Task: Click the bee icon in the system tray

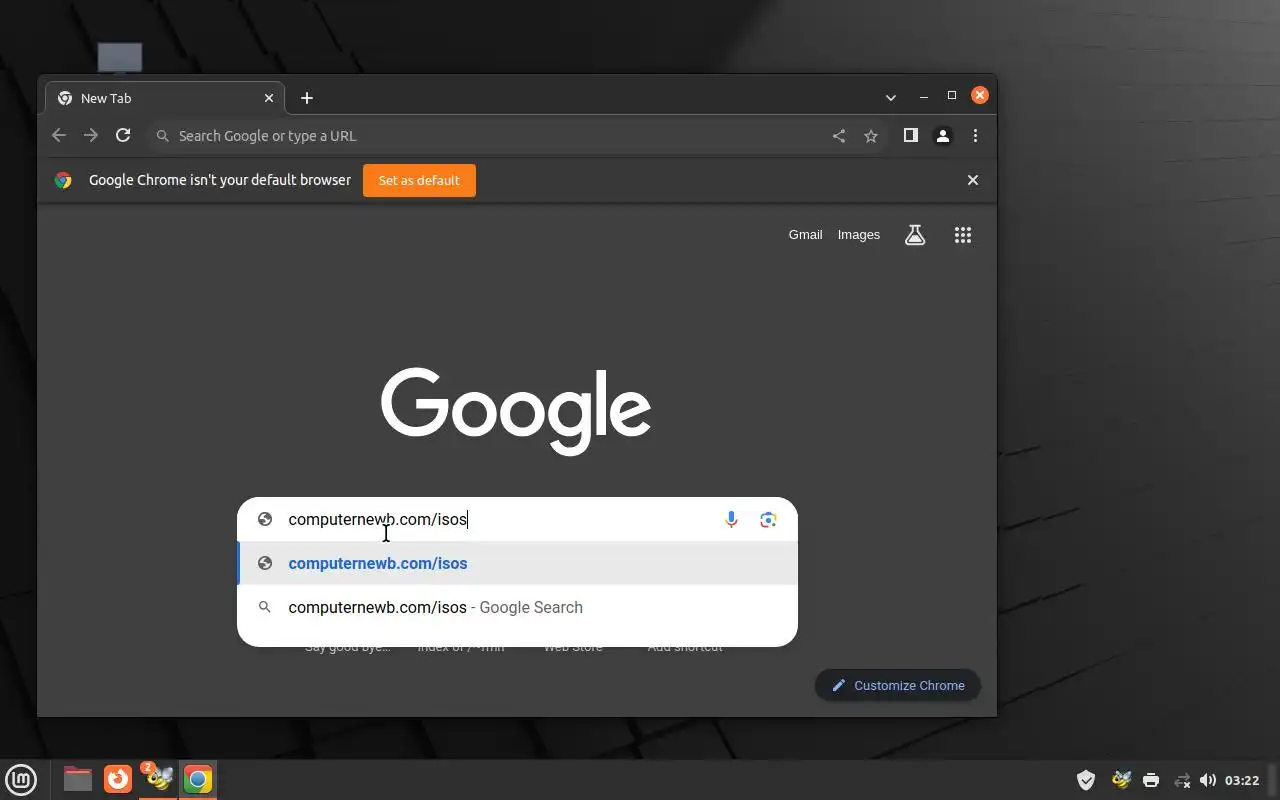Action: point(1121,780)
